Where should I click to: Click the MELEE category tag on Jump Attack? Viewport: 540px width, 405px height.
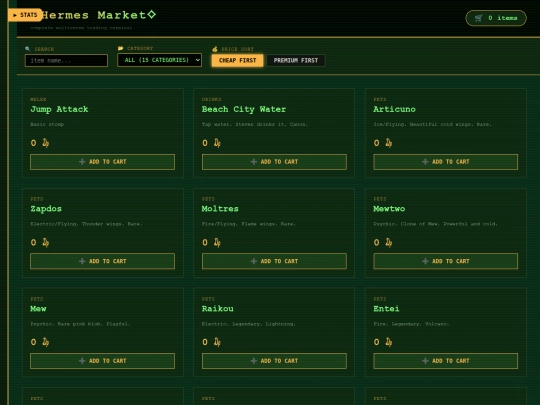(38, 100)
